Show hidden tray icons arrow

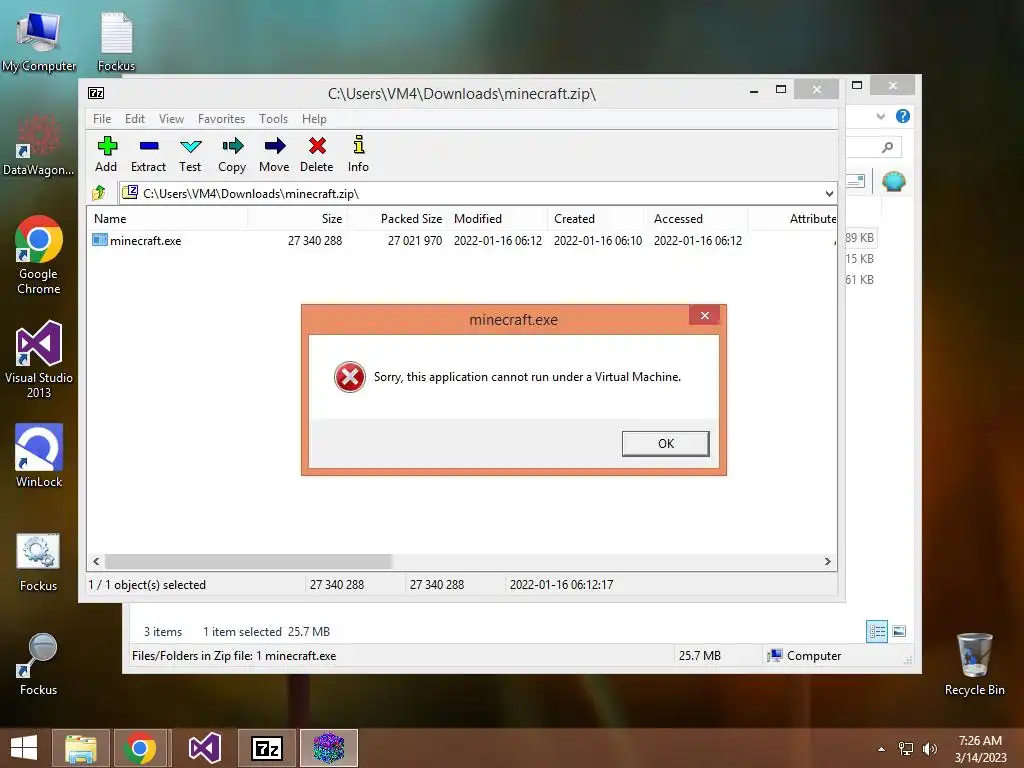click(x=882, y=749)
